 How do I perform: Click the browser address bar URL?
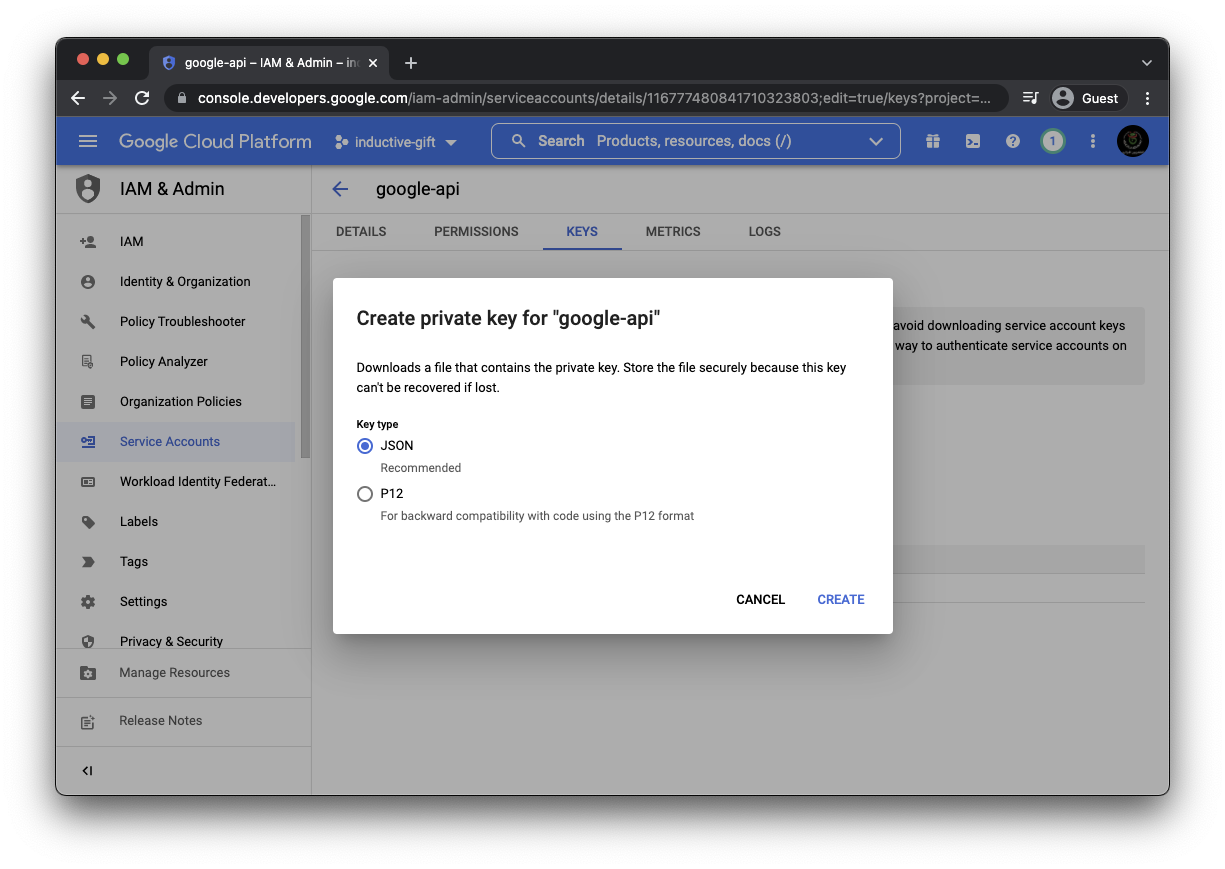coord(594,98)
